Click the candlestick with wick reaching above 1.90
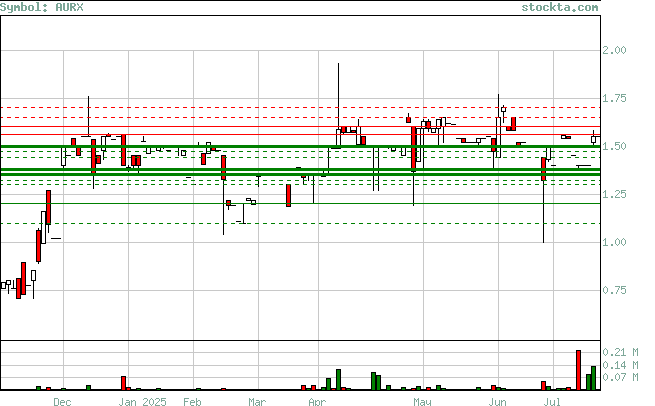655x406 pixels. coord(338,106)
